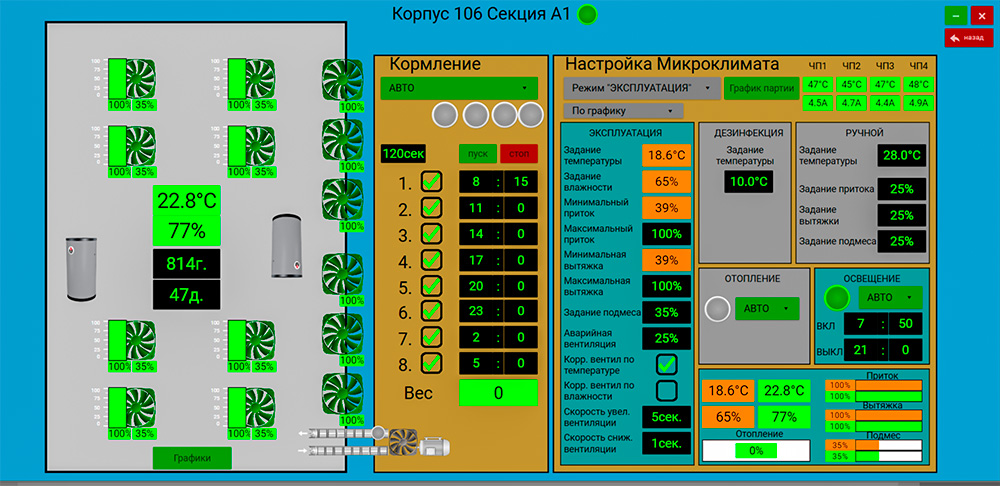Click the green lighting indicator under ОСВЕЩЕНИЕ
This screenshot has height=486, width=1000.
[x=837, y=298]
